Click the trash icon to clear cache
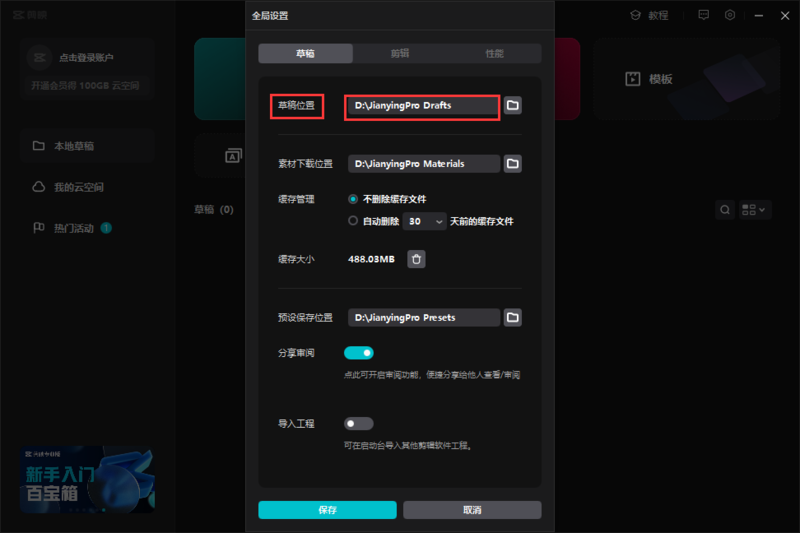This screenshot has width=800, height=533. coord(417,259)
